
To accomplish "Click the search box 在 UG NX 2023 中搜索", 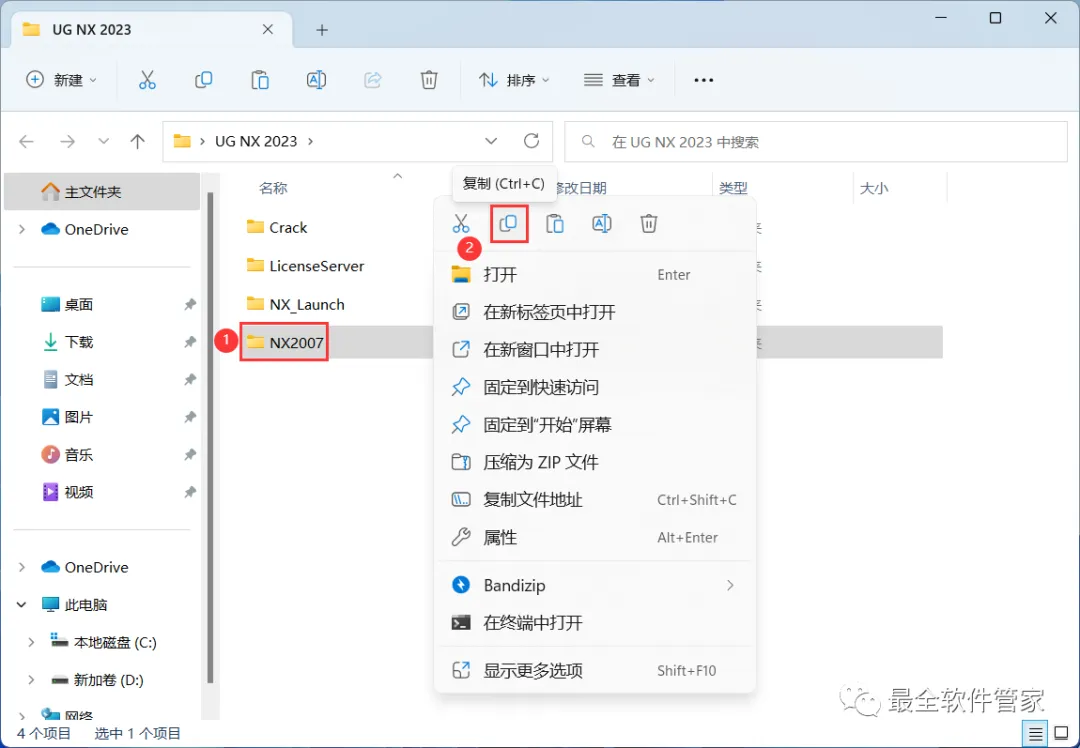I will 816,142.
